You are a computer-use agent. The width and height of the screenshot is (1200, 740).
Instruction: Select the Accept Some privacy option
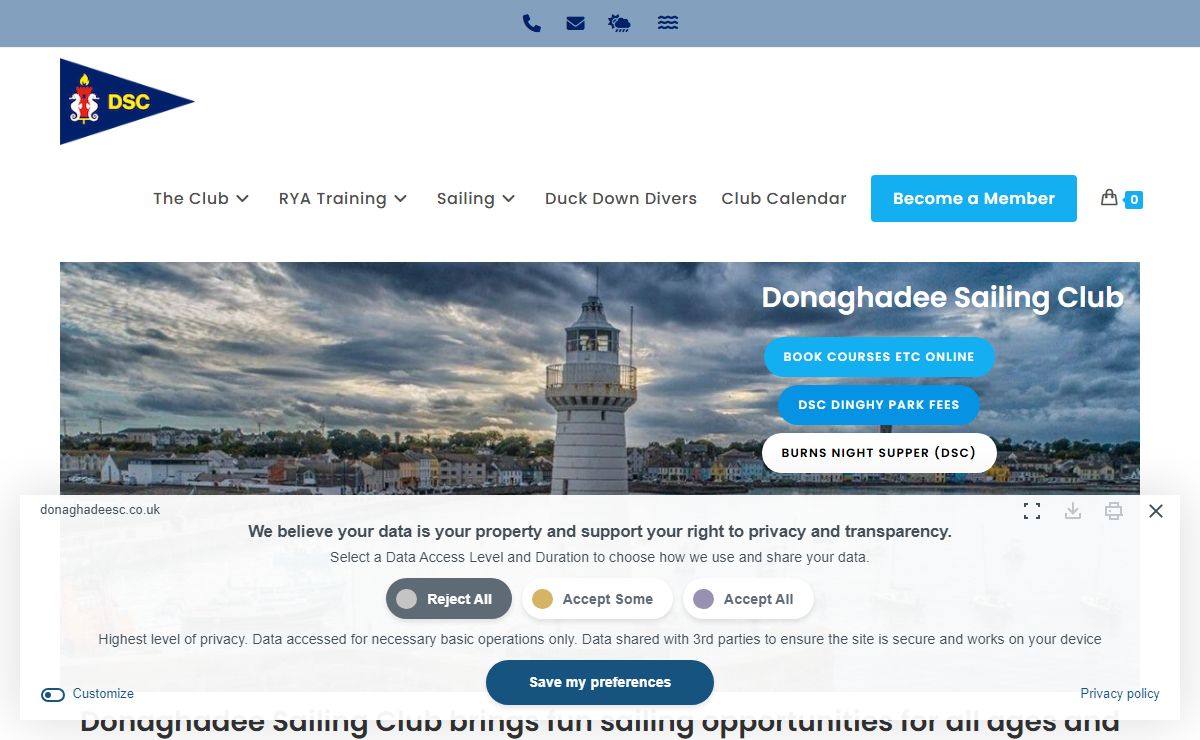[597, 599]
